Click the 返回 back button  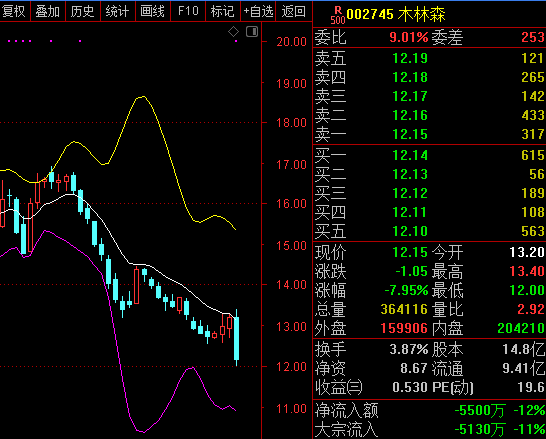[294, 11]
